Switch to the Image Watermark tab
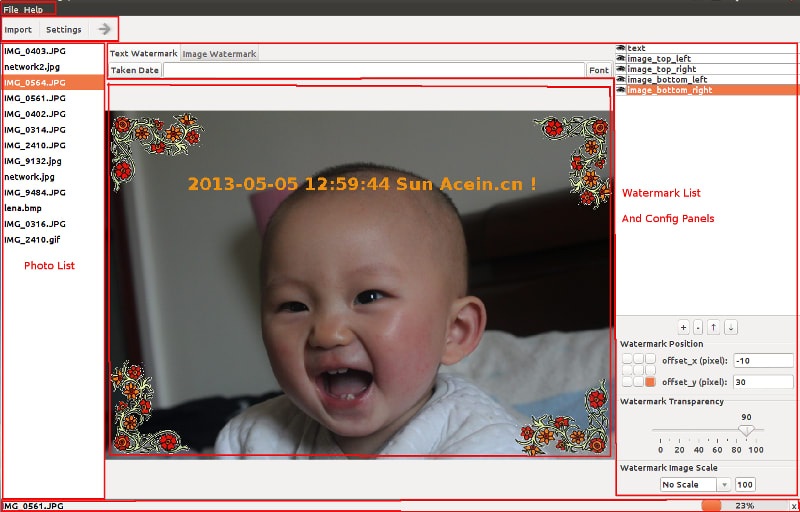This screenshot has width=800, height=512. pyautogui.click(x=219, y=54)
